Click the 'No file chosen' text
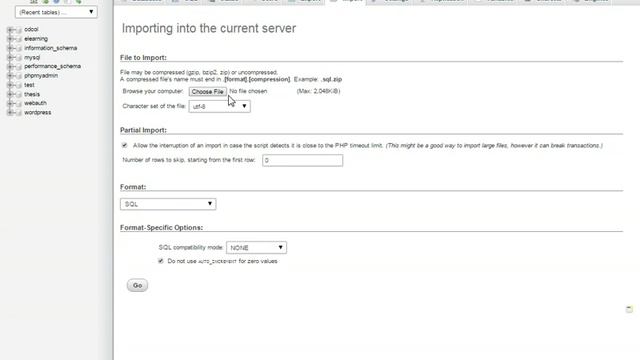This screenshot has height=360, width=640. (248, 91)
